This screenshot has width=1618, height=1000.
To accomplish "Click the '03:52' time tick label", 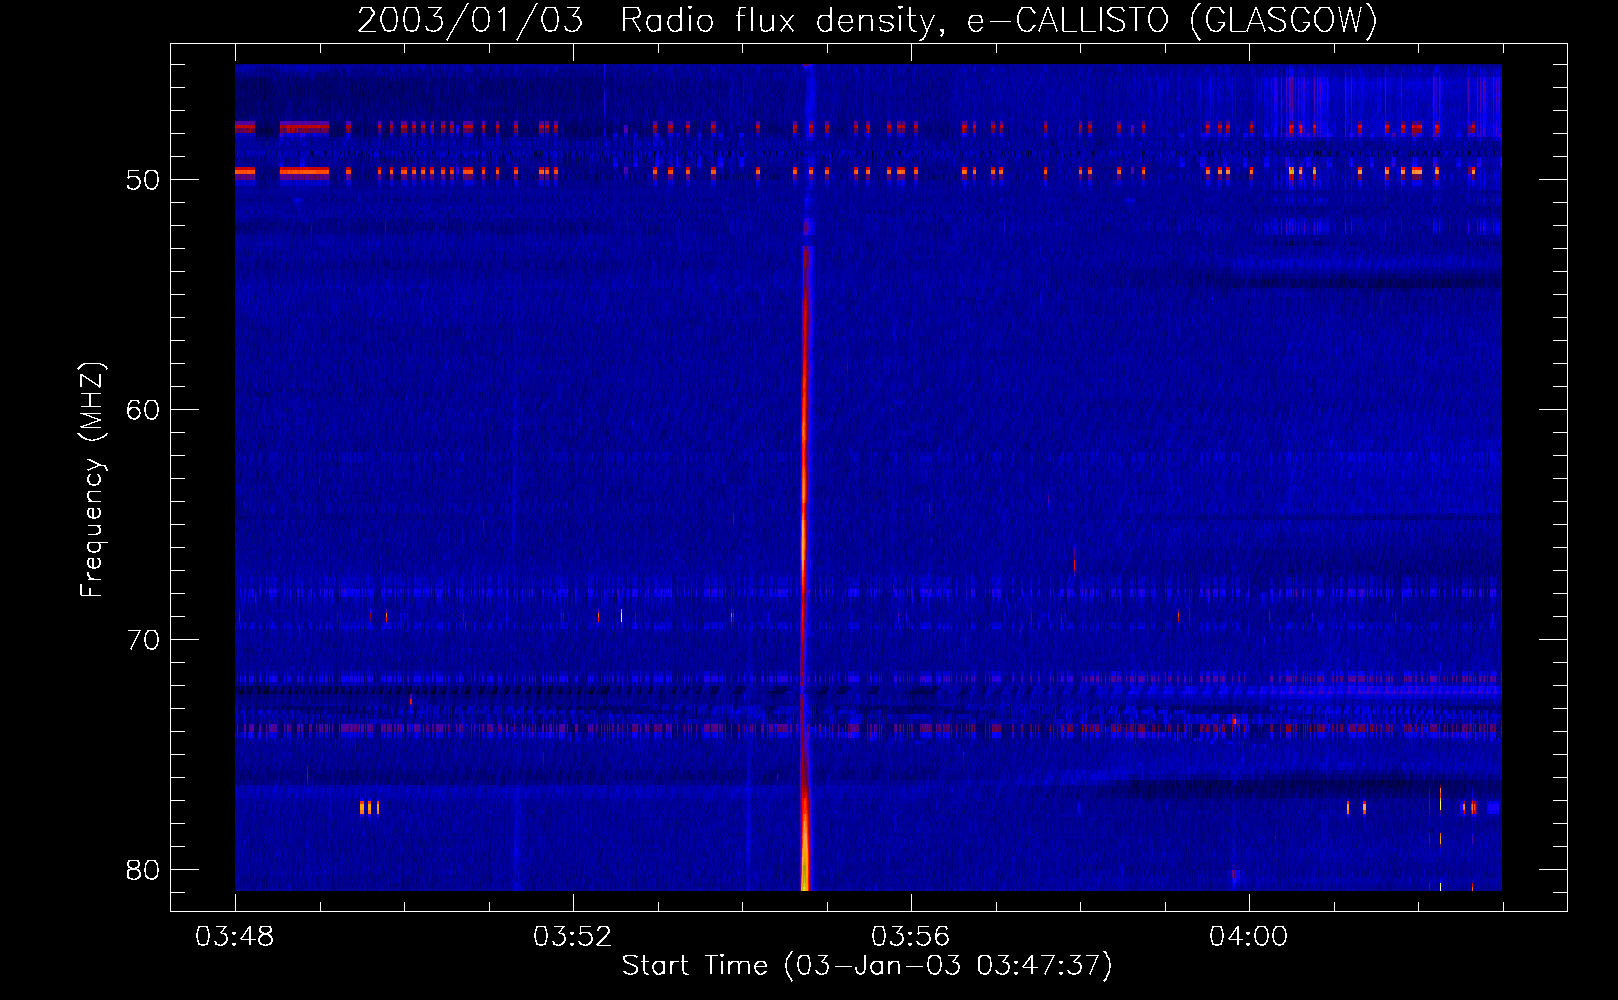I will point(572,937).
